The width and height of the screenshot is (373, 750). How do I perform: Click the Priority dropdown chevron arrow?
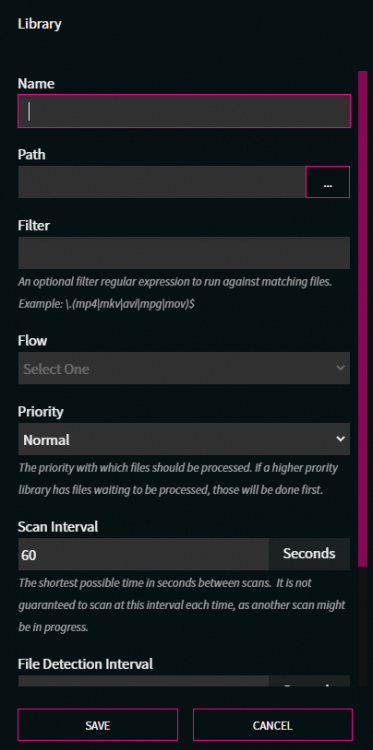pos(340,439)
